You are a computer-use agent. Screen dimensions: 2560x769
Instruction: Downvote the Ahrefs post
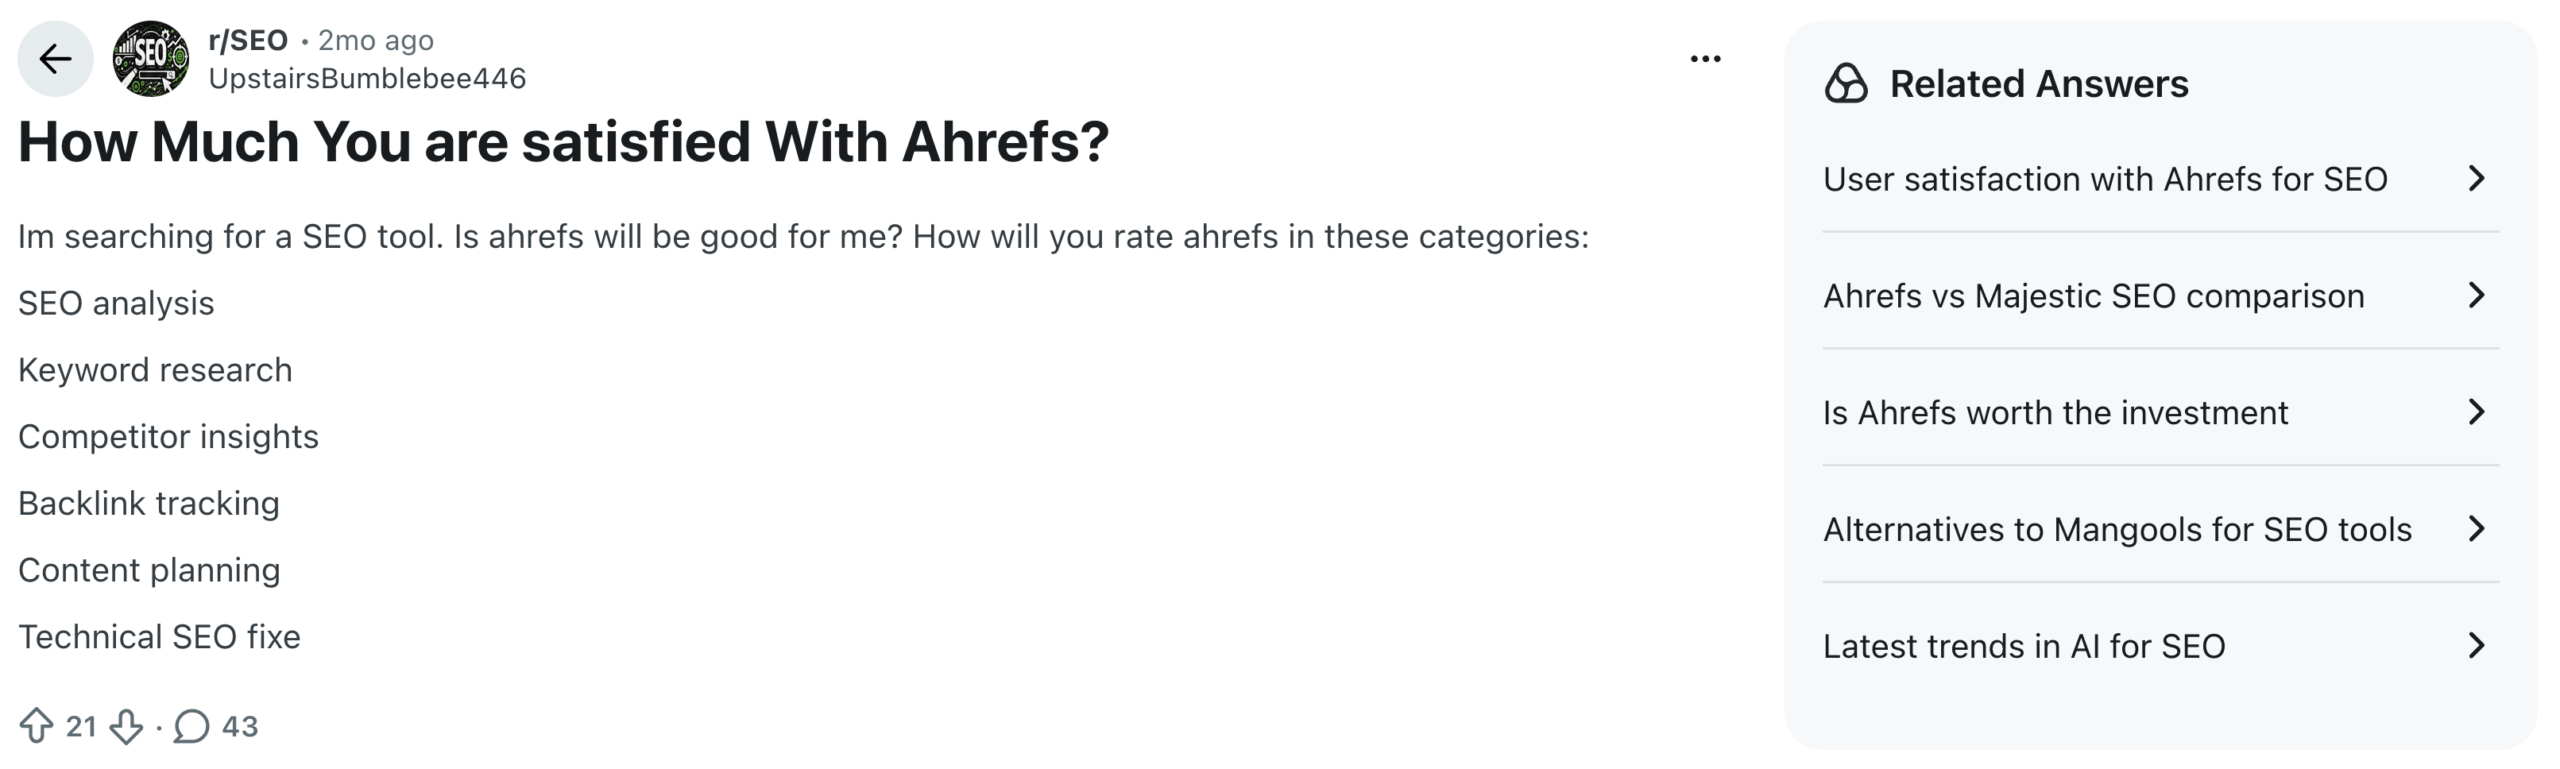coord(126,726)
